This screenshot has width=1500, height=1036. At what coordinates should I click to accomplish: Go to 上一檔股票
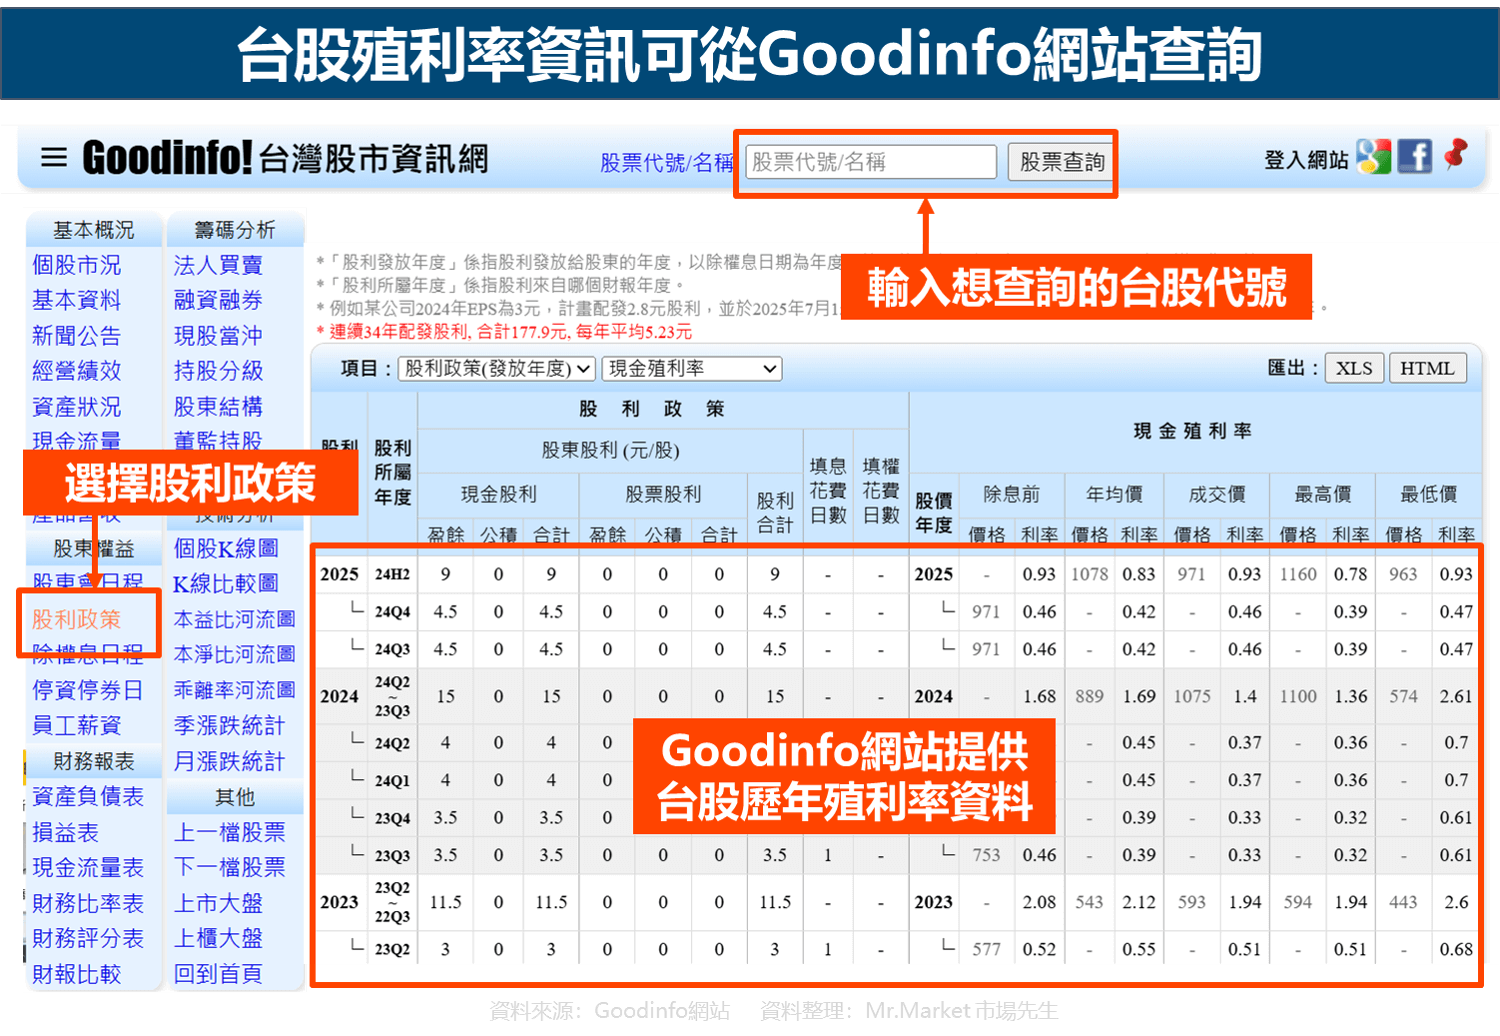click(229, 832)
